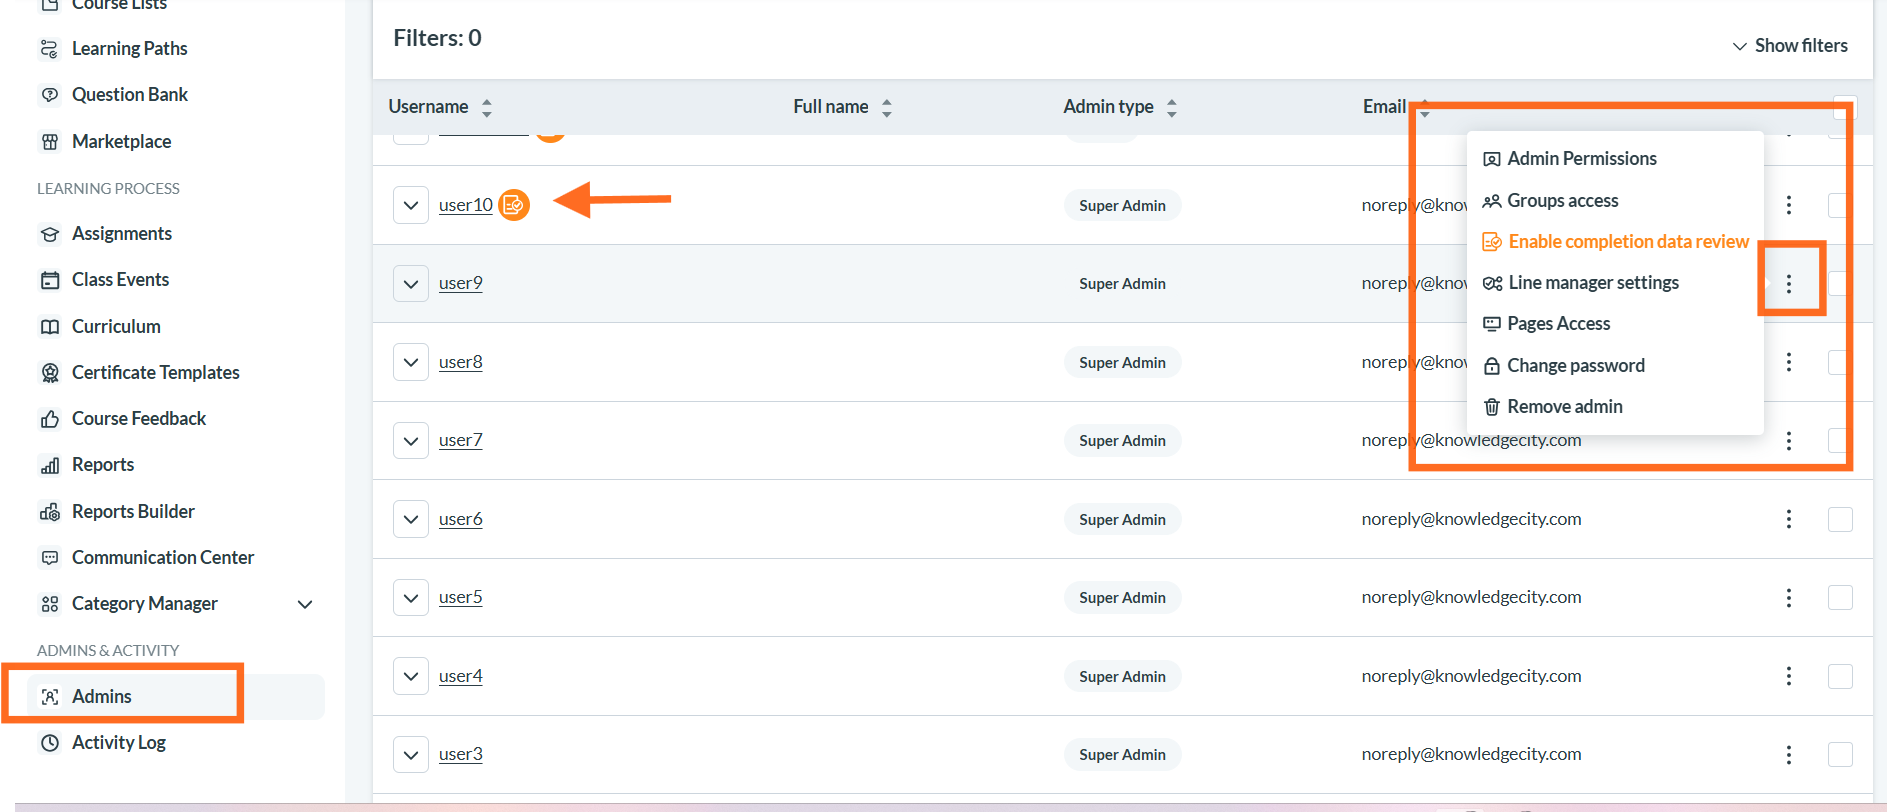This screenshot has width=1887, height=812.
Task: Expand the Category Manager submenu chevron
Action: coord(305,604)
